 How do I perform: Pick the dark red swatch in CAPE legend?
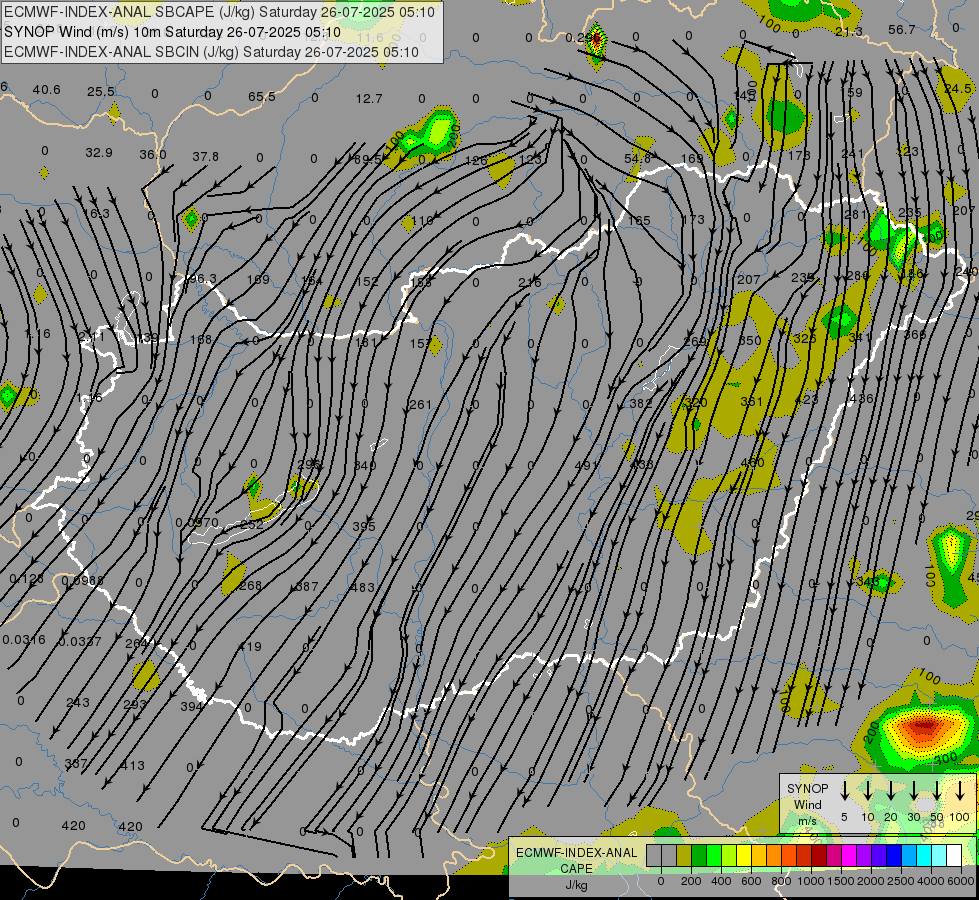click(x=819, y=856)
